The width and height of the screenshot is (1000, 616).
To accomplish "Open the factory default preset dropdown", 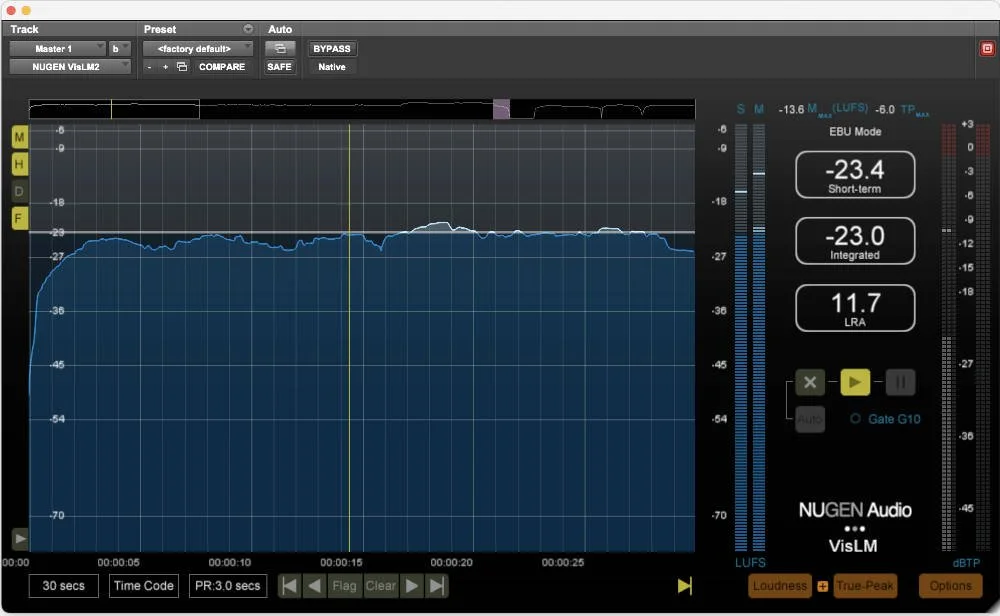I will [x=198, y=48].
